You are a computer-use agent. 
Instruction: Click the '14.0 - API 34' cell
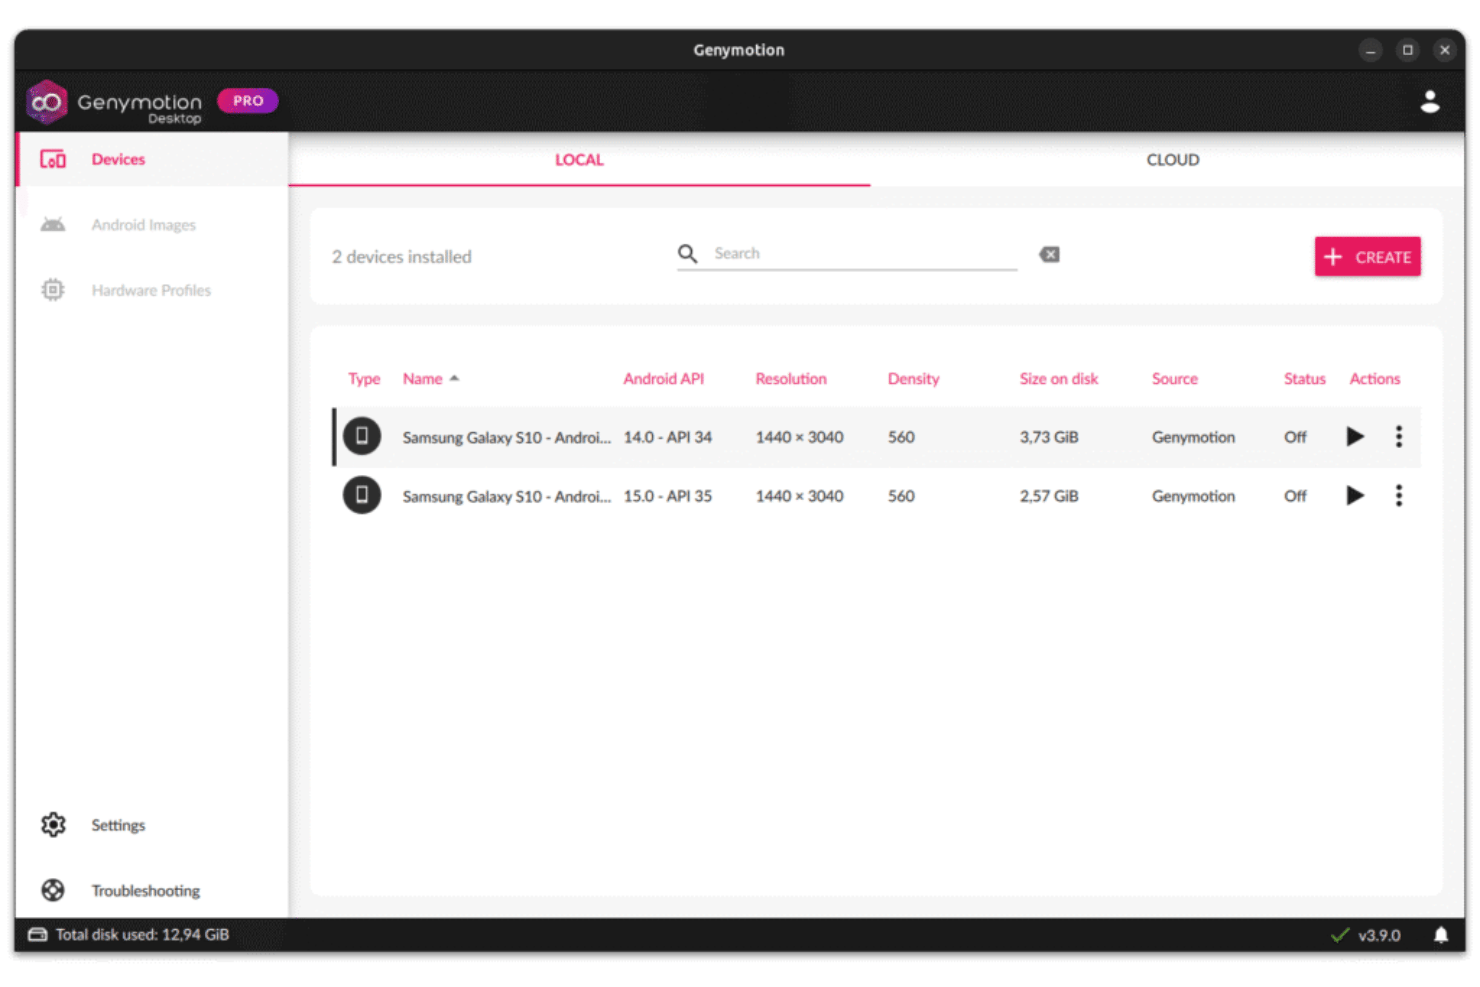point(667,437)
